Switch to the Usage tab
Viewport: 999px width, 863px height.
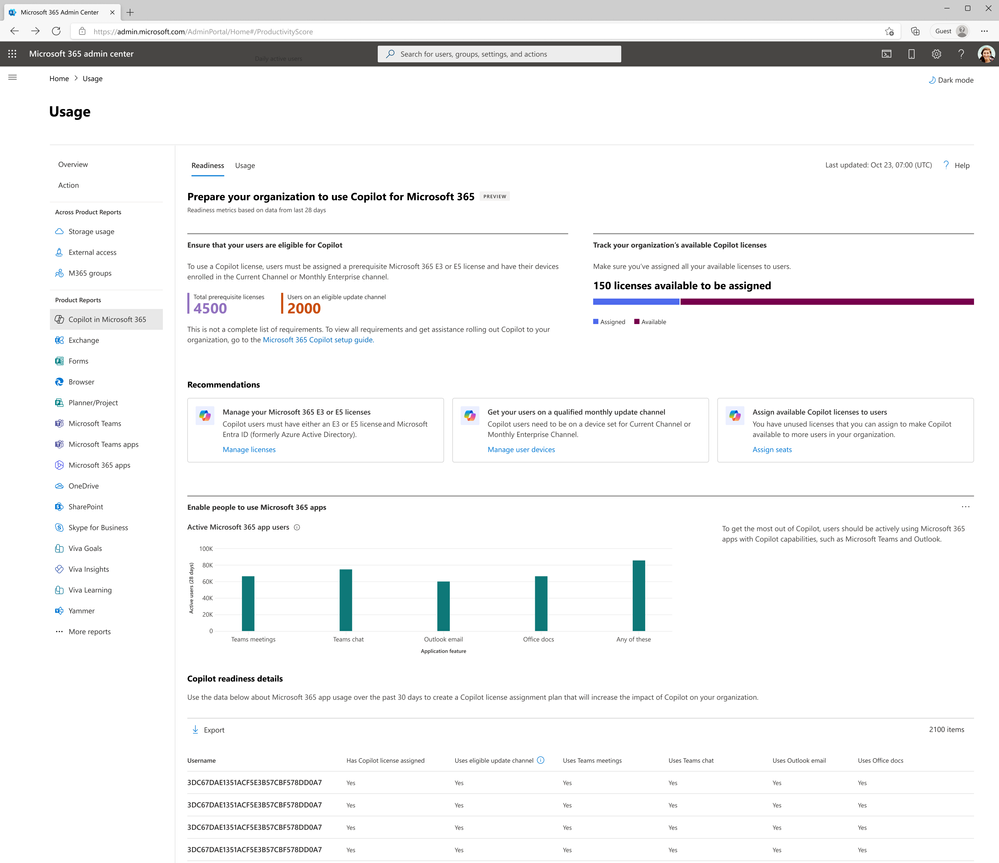pos(245,166)
